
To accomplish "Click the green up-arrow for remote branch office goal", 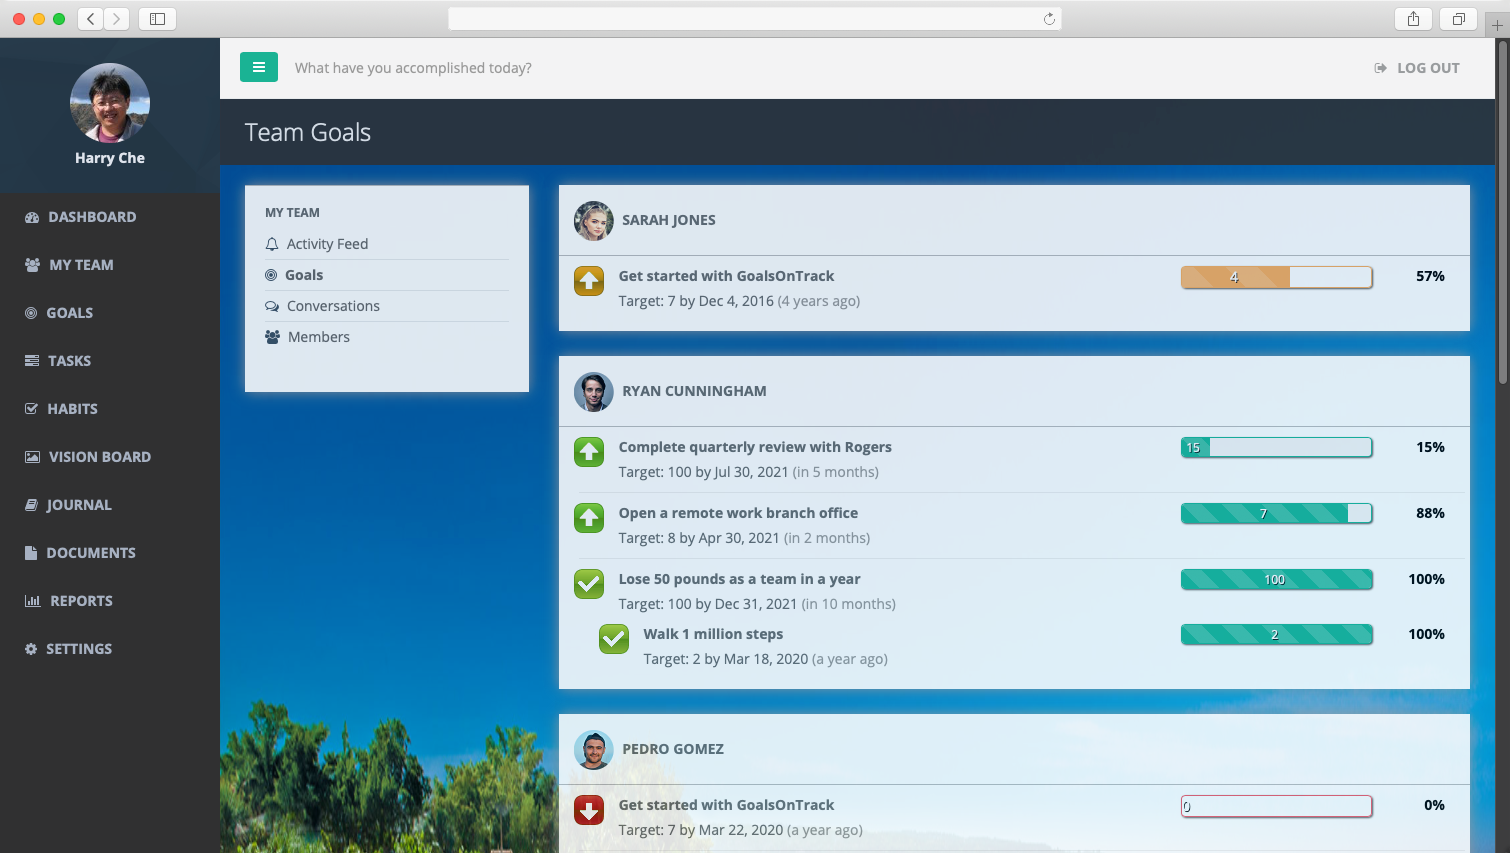I will pyautogui.click(x=589, y=518).
